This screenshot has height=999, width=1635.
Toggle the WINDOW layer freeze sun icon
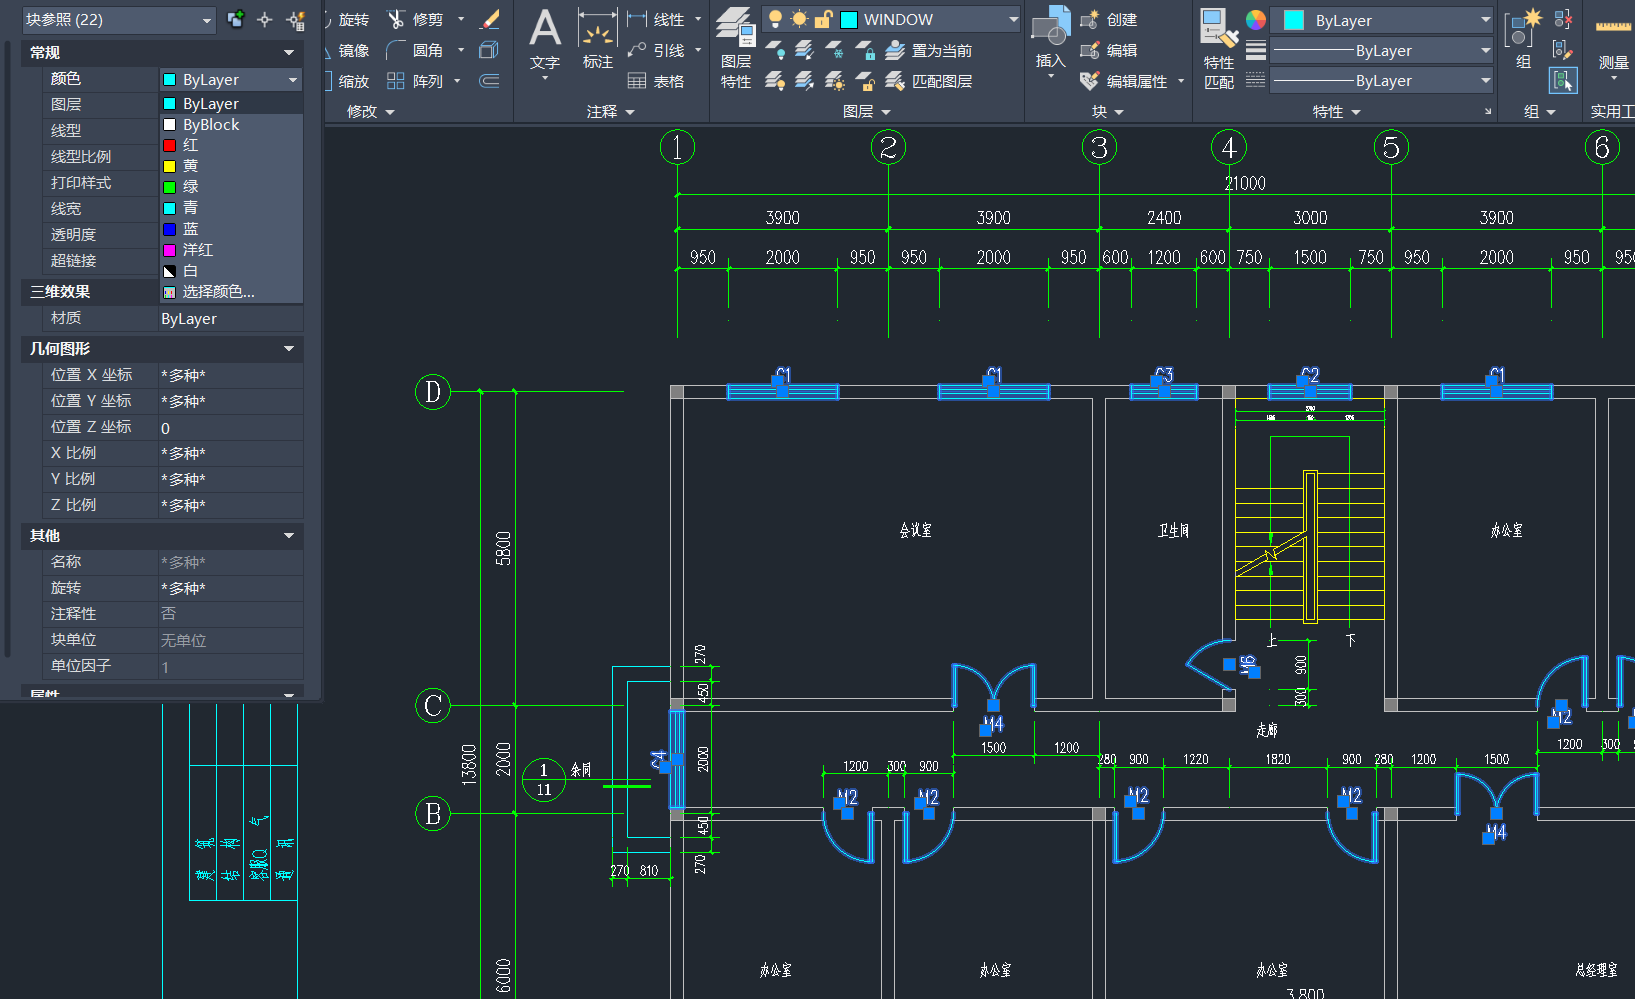[x=799, y=20]
